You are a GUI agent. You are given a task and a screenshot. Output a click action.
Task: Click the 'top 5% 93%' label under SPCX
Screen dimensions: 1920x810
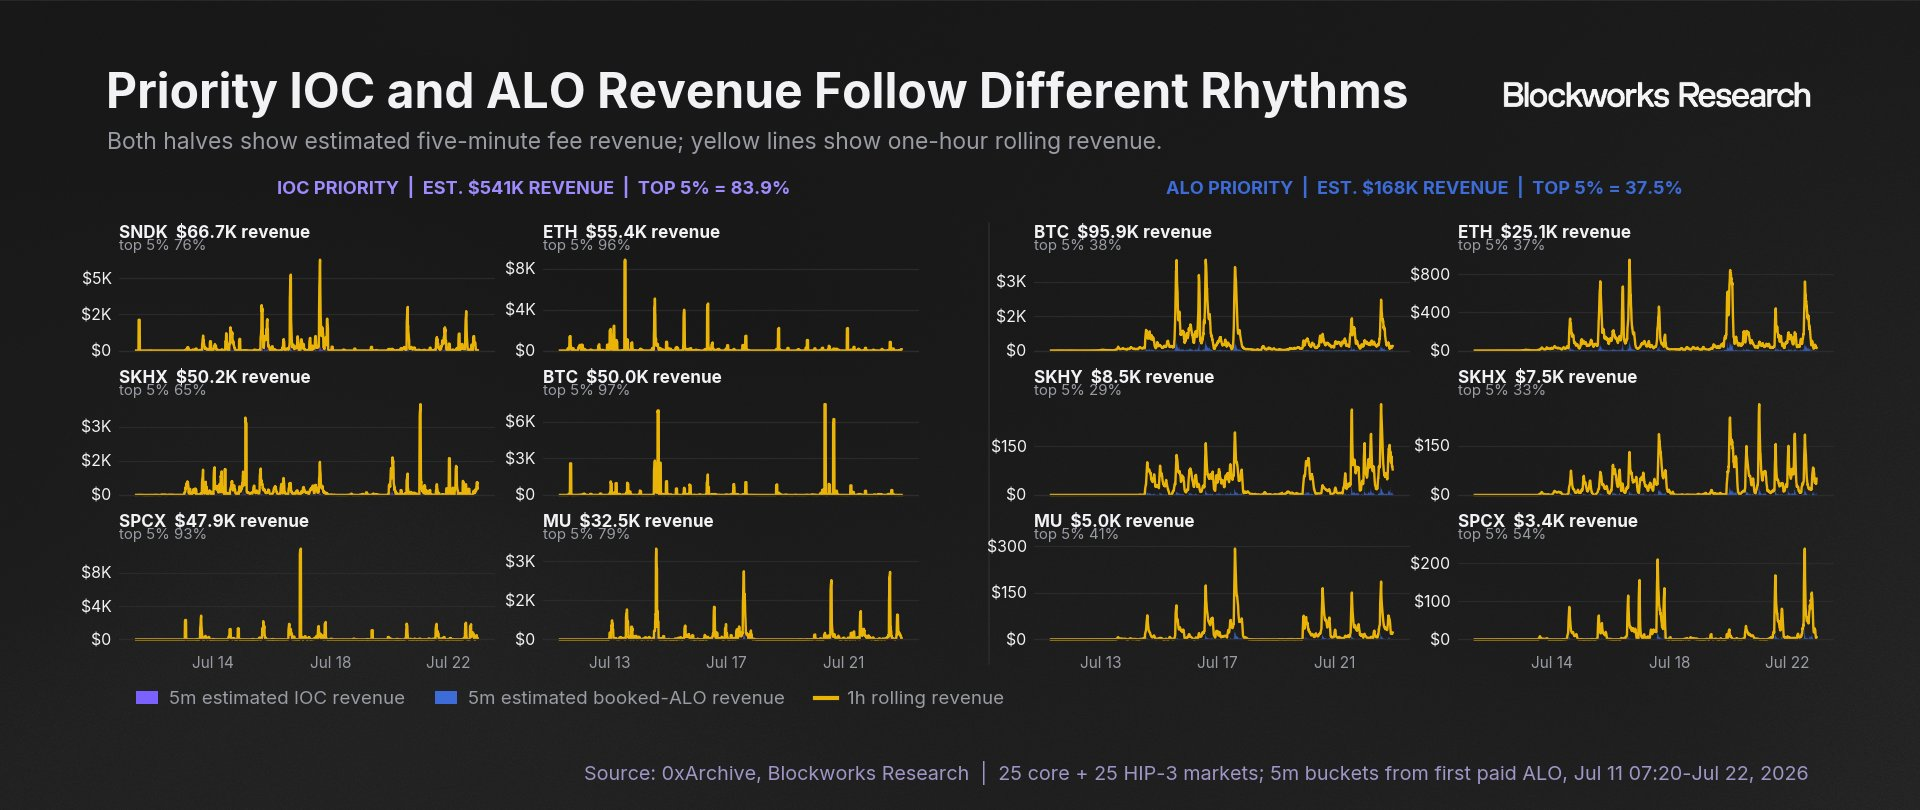coord(162,534)
